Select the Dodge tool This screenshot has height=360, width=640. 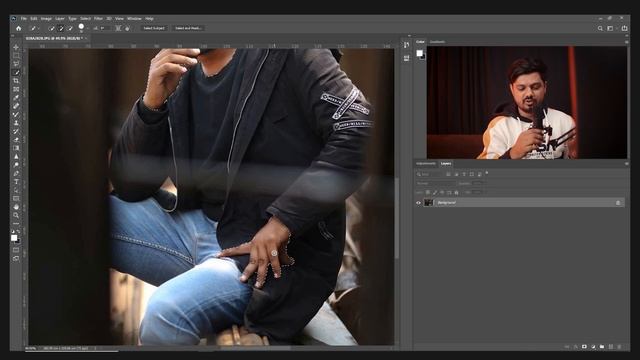[x=16, y=165]
